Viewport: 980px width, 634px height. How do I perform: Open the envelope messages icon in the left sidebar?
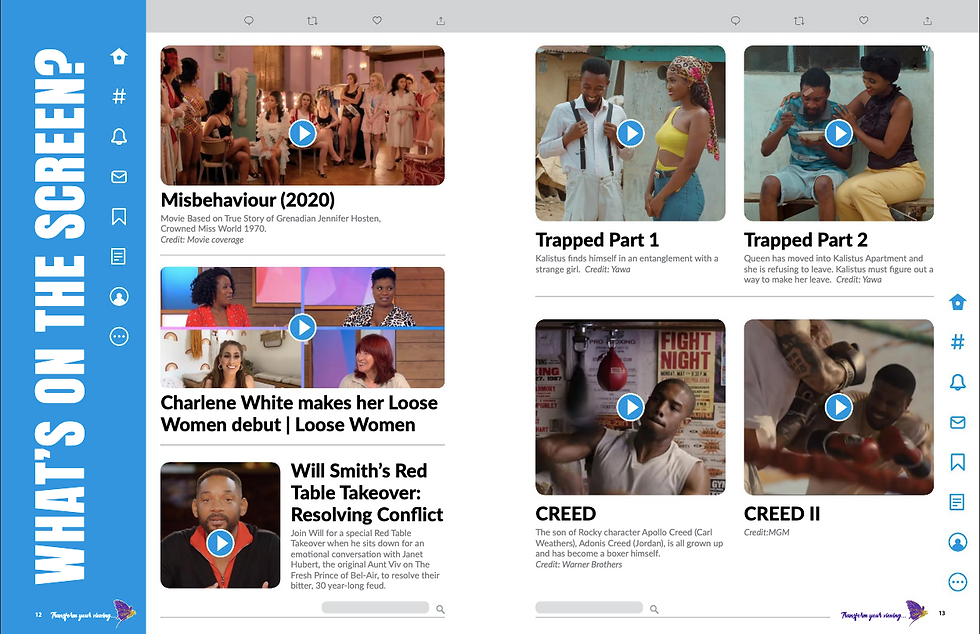[x=119, y=176]
